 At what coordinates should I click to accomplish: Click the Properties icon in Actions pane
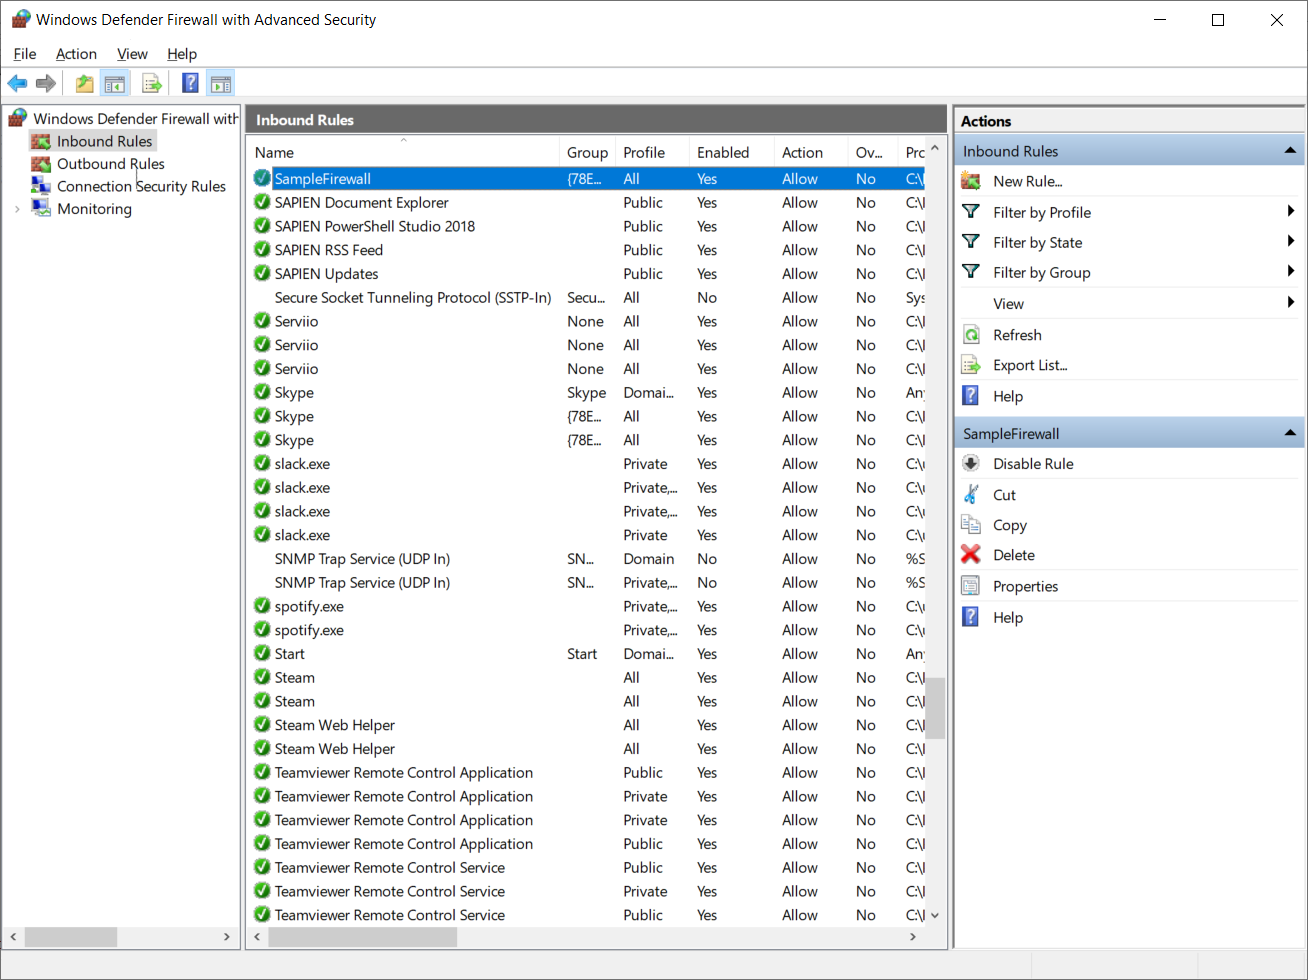point(970,586)
